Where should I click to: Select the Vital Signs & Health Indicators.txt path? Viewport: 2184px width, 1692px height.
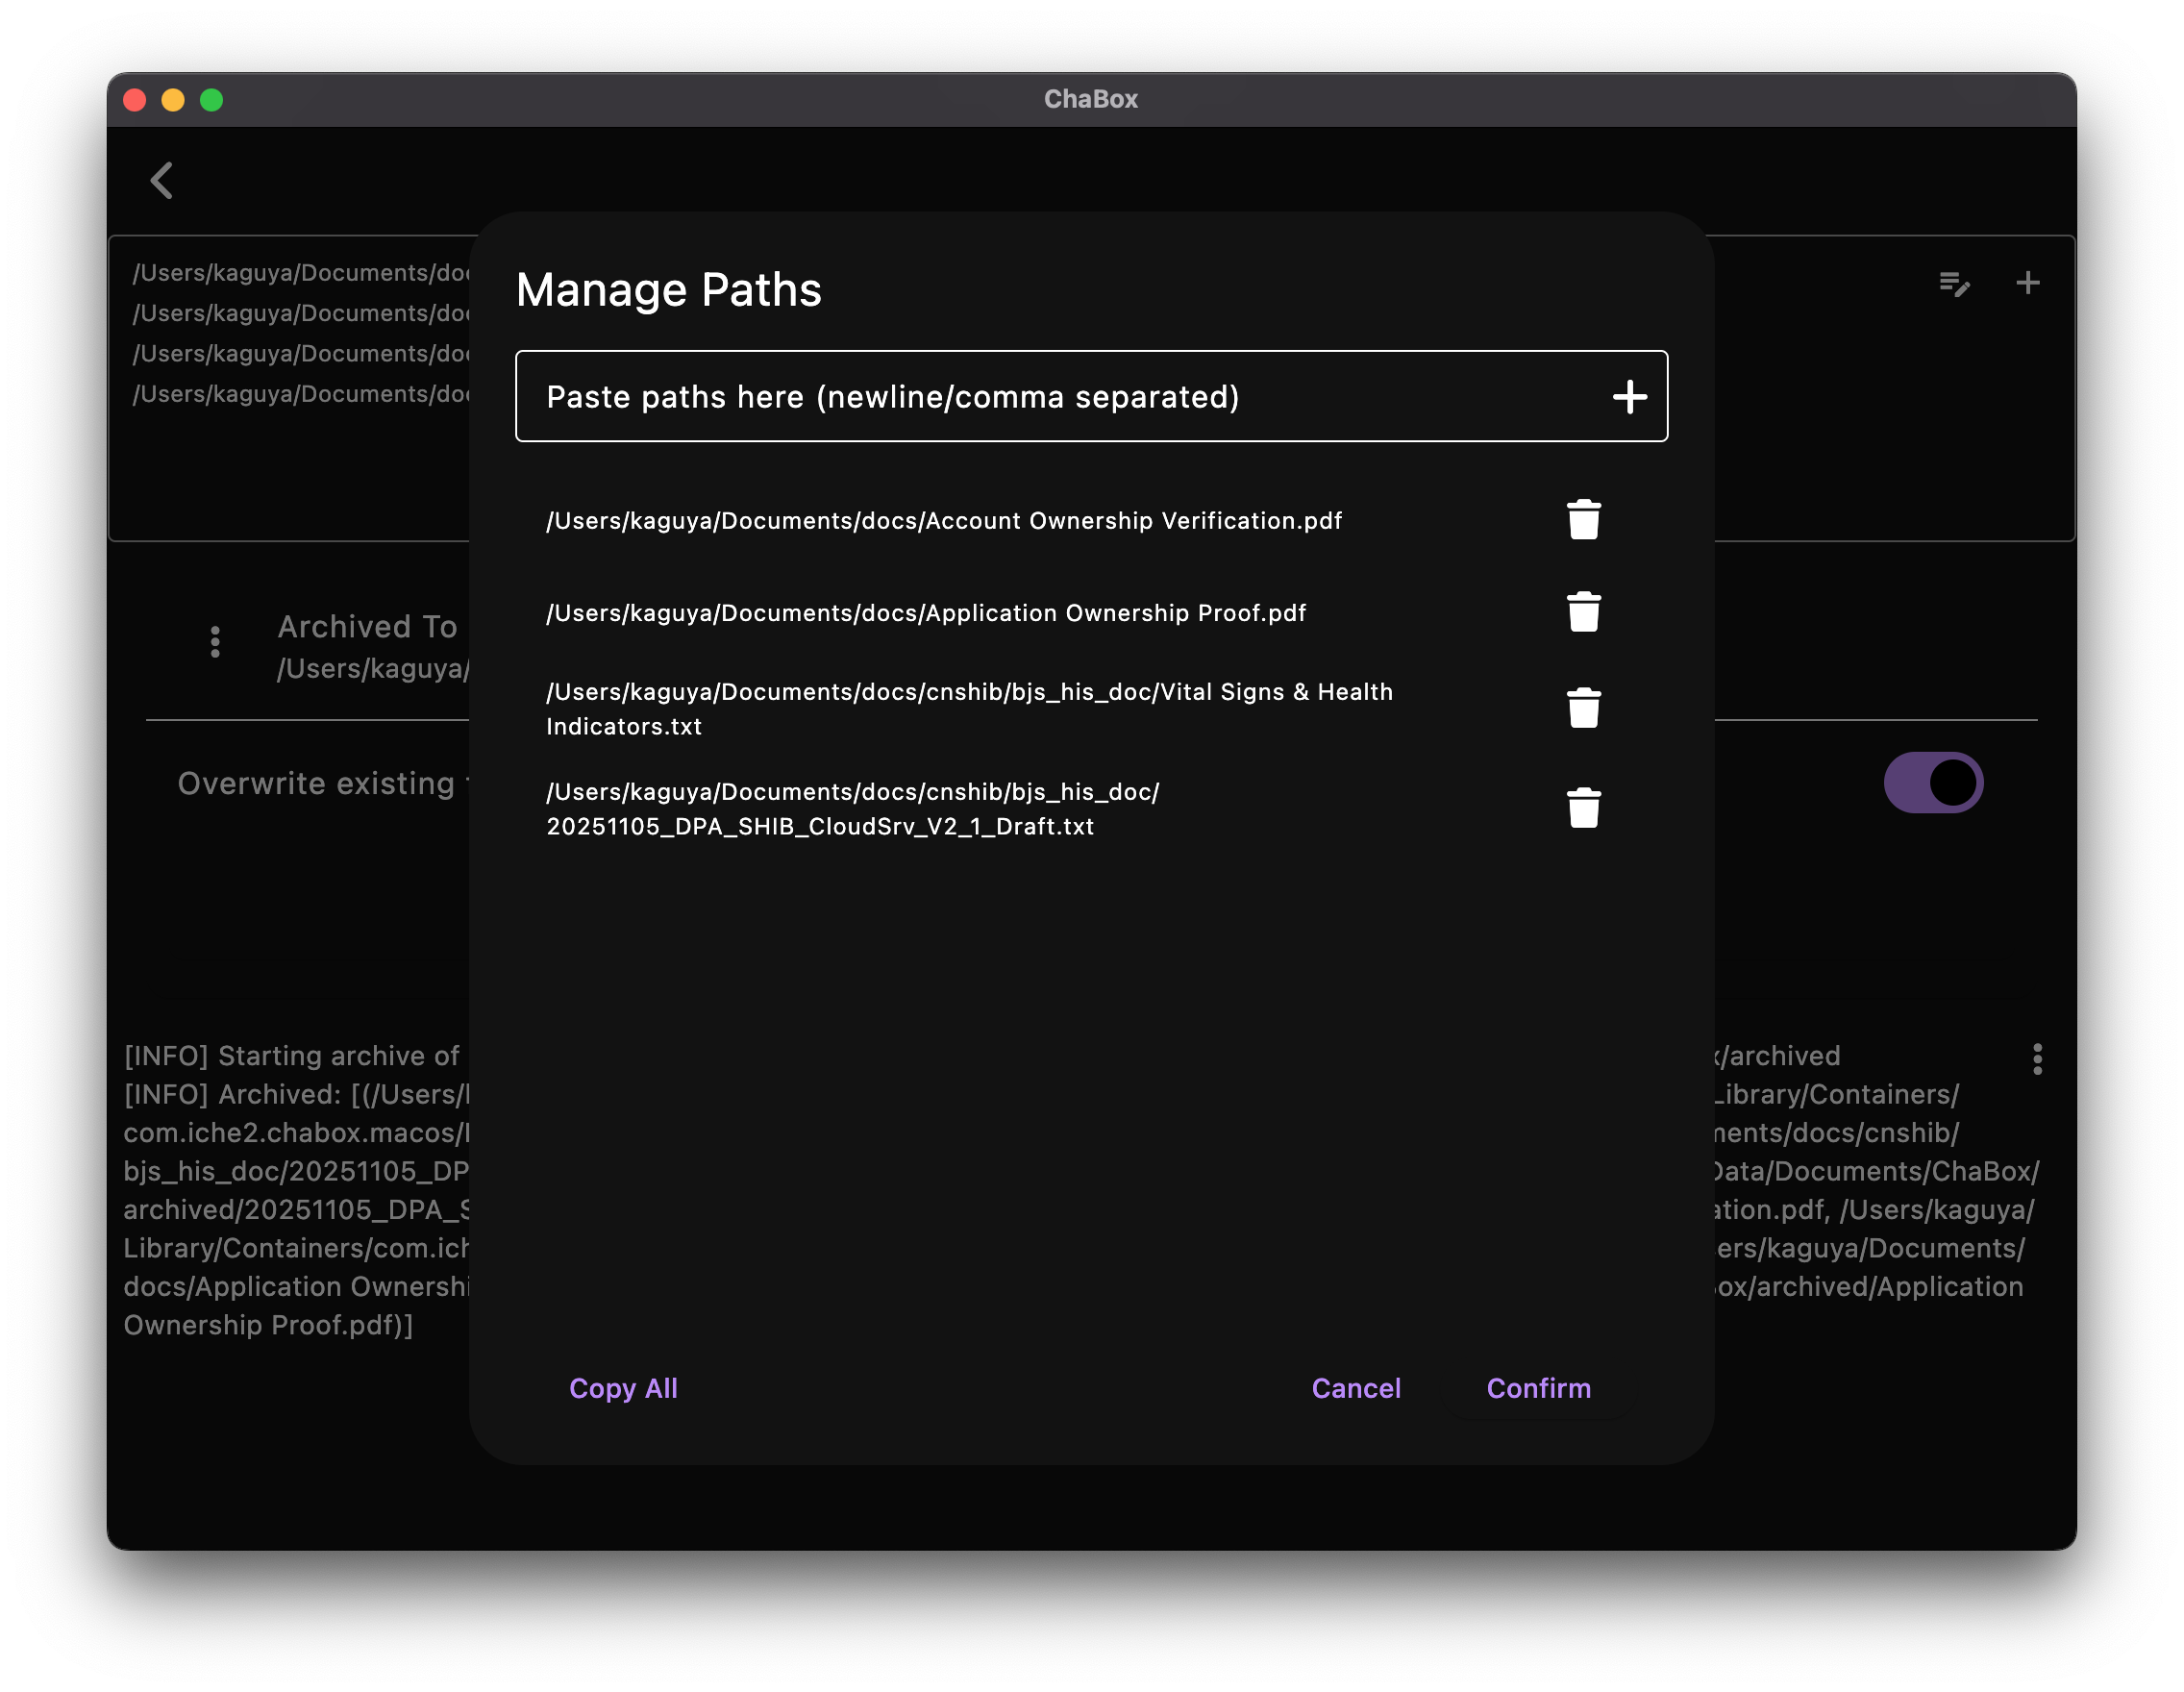969,708
